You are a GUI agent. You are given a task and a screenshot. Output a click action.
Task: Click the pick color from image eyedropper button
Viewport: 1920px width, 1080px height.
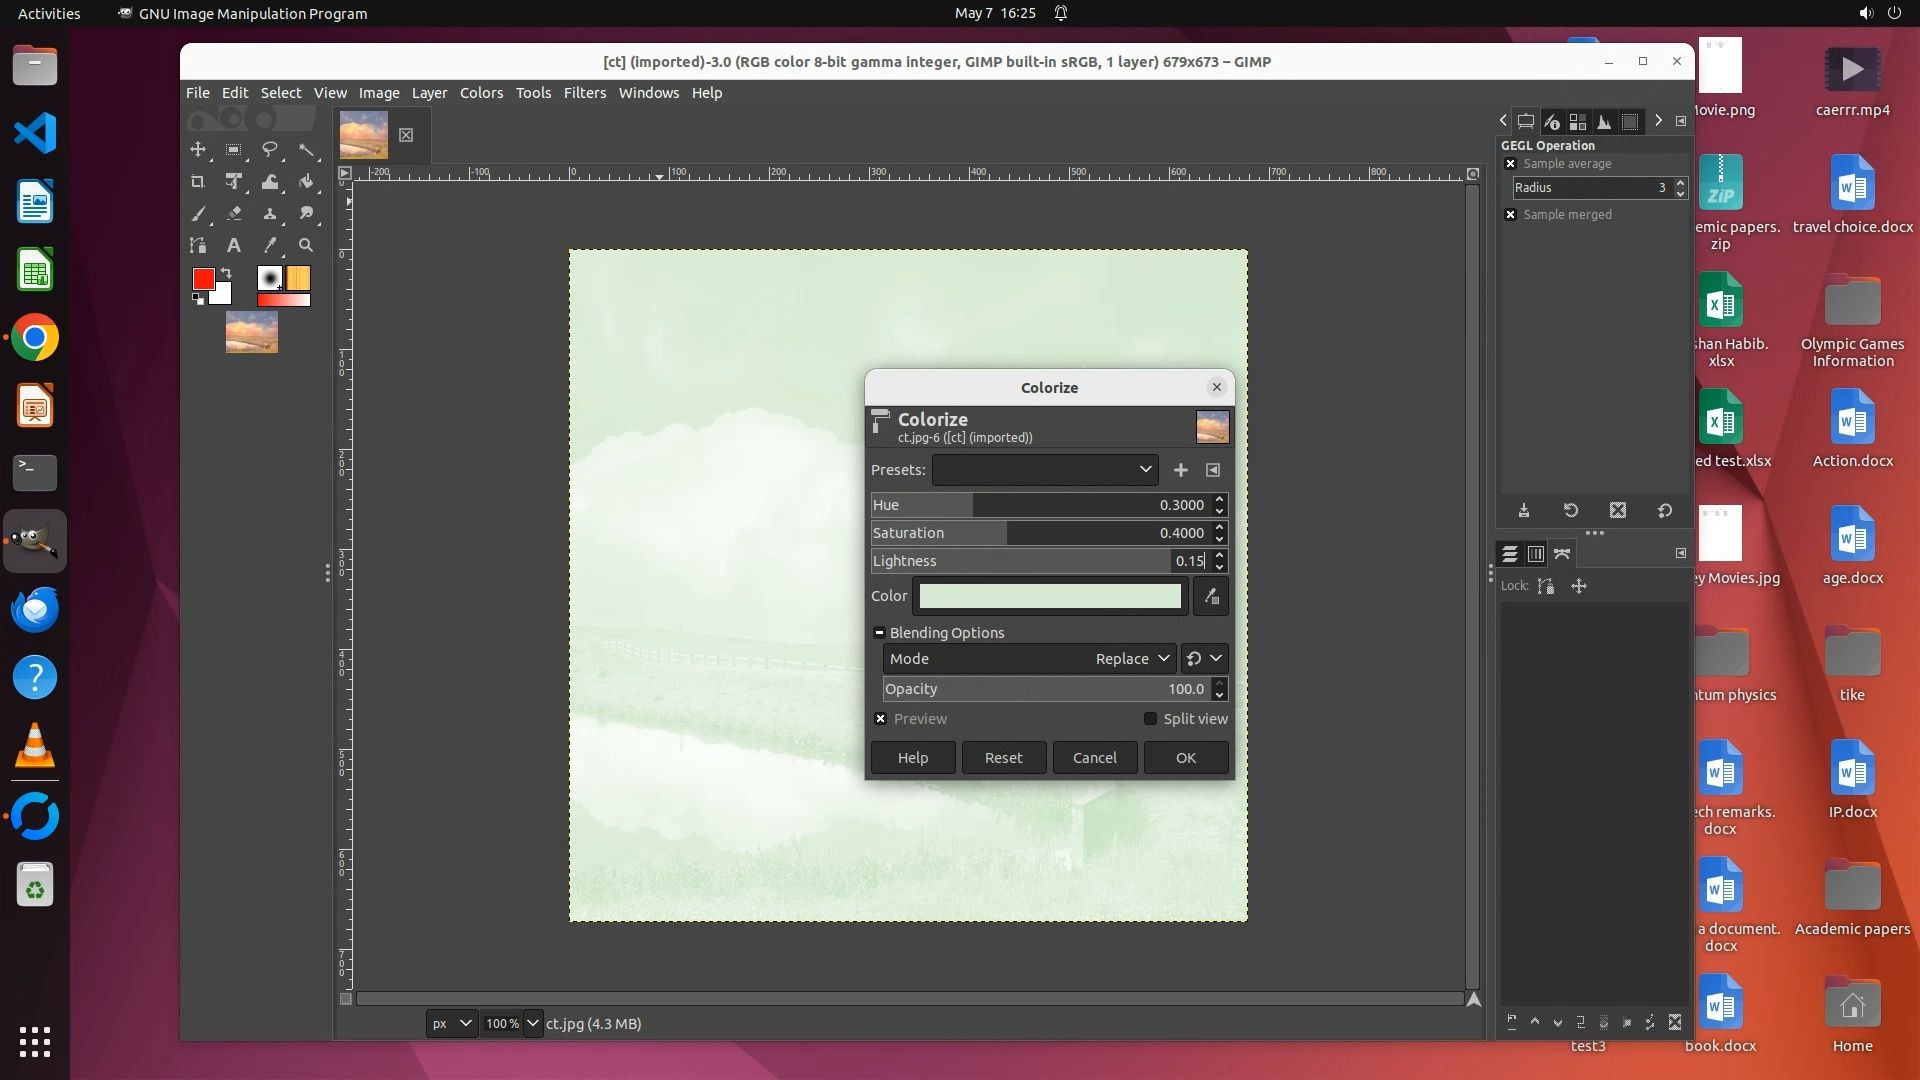coord(1211,597)
